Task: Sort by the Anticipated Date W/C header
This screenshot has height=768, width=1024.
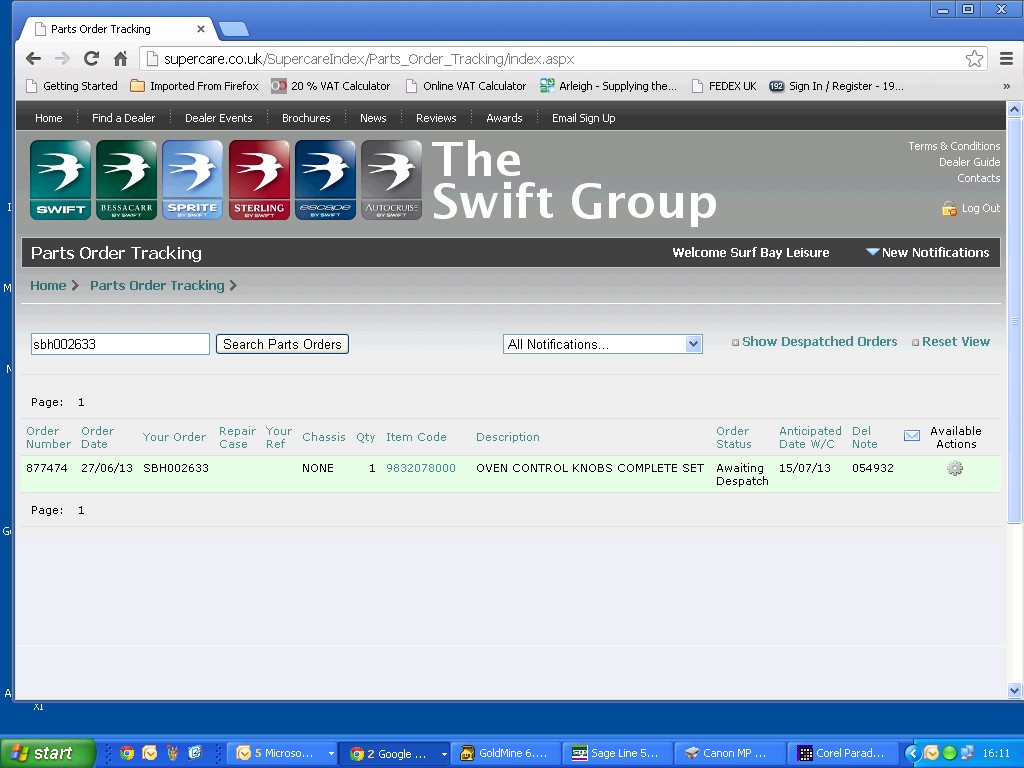Action: tap(810, 437)
